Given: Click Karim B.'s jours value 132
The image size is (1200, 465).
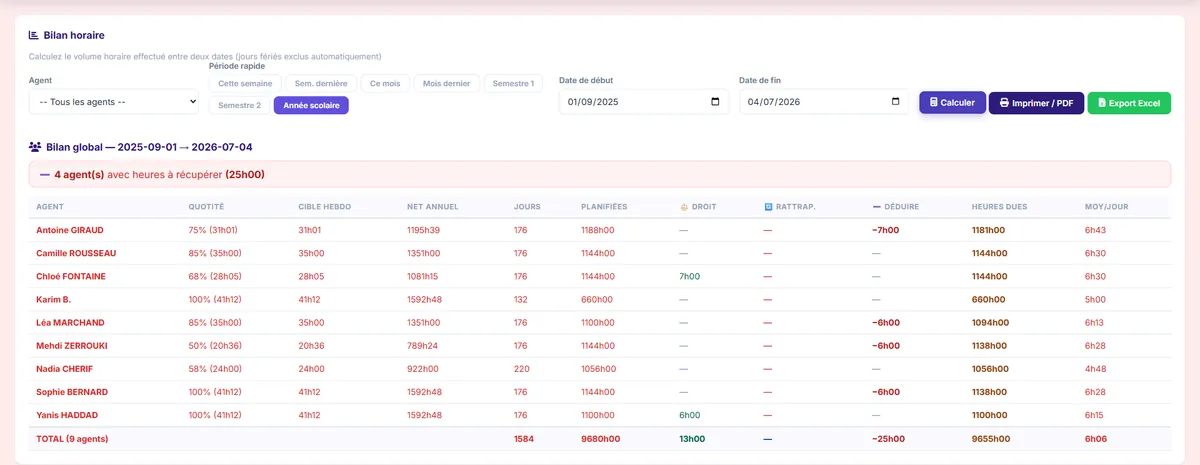Looking at the screenshot, I should (x=520, y=299).
